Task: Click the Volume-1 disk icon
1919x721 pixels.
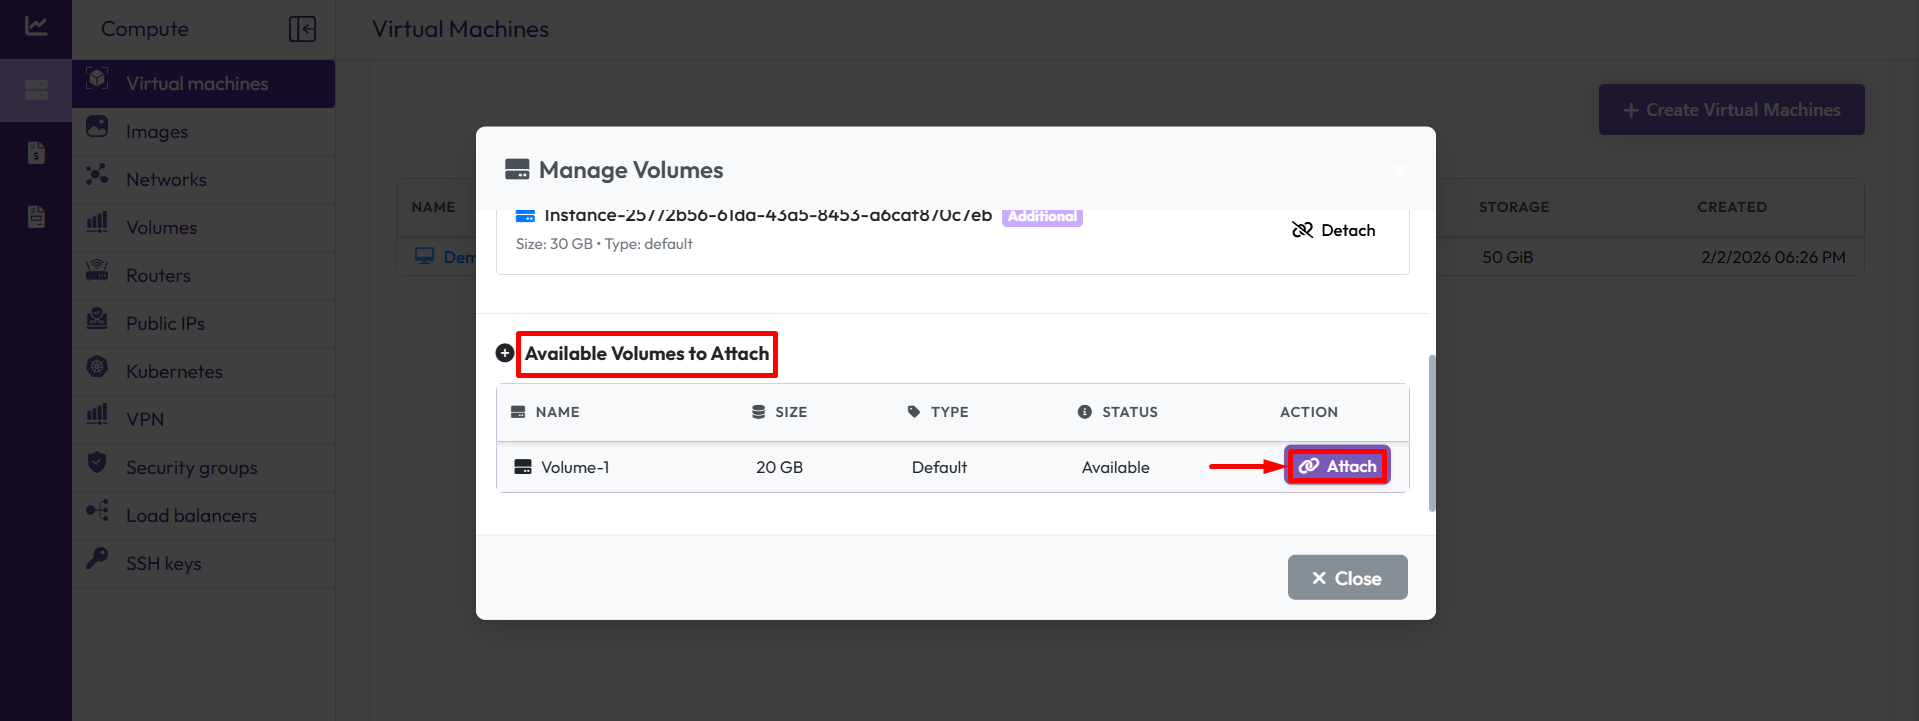Action: tap(523, 467)
